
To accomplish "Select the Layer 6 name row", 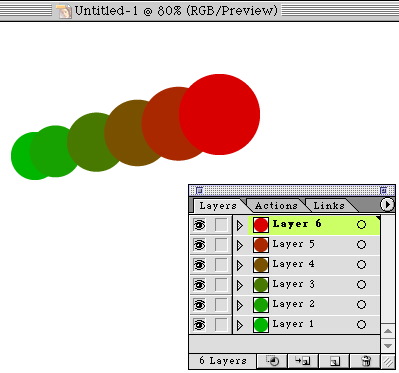I will 313,225.
